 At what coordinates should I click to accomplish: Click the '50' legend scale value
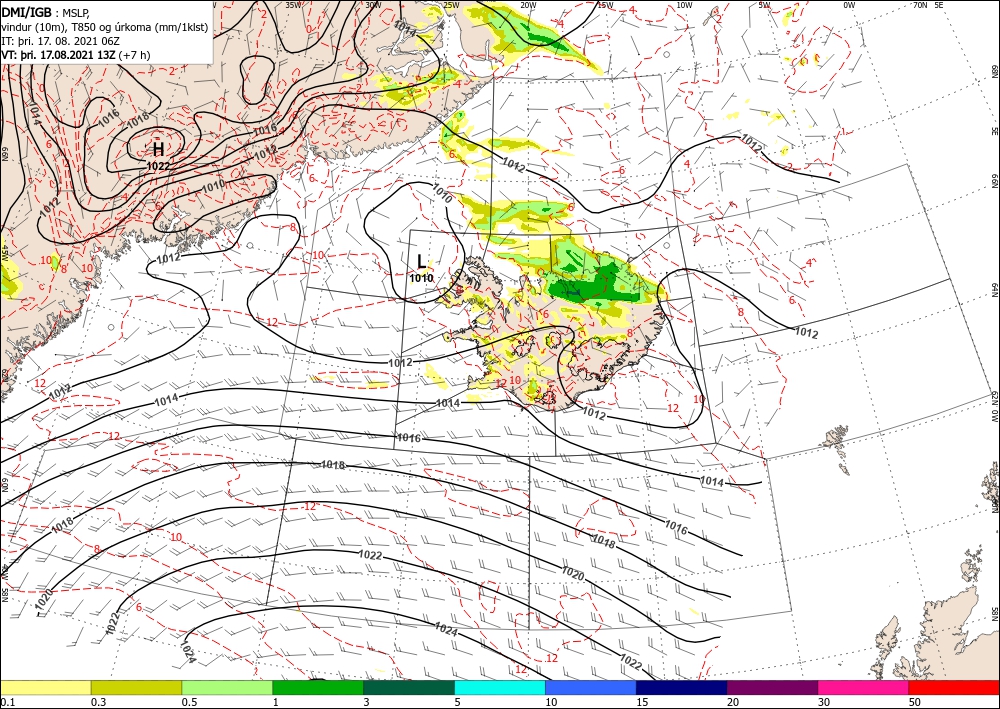(916, 702)
